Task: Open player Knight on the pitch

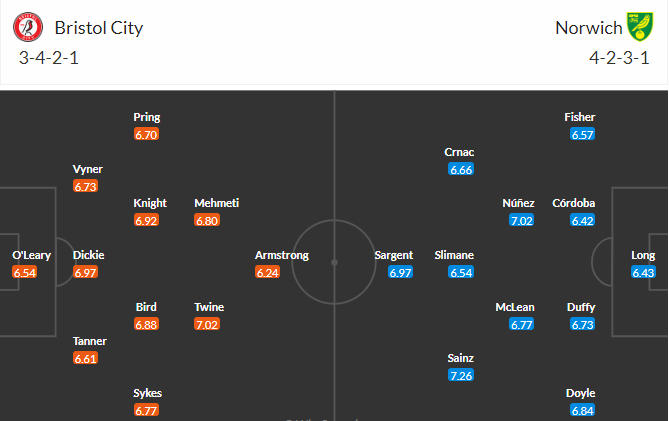Action: [150, 203]
